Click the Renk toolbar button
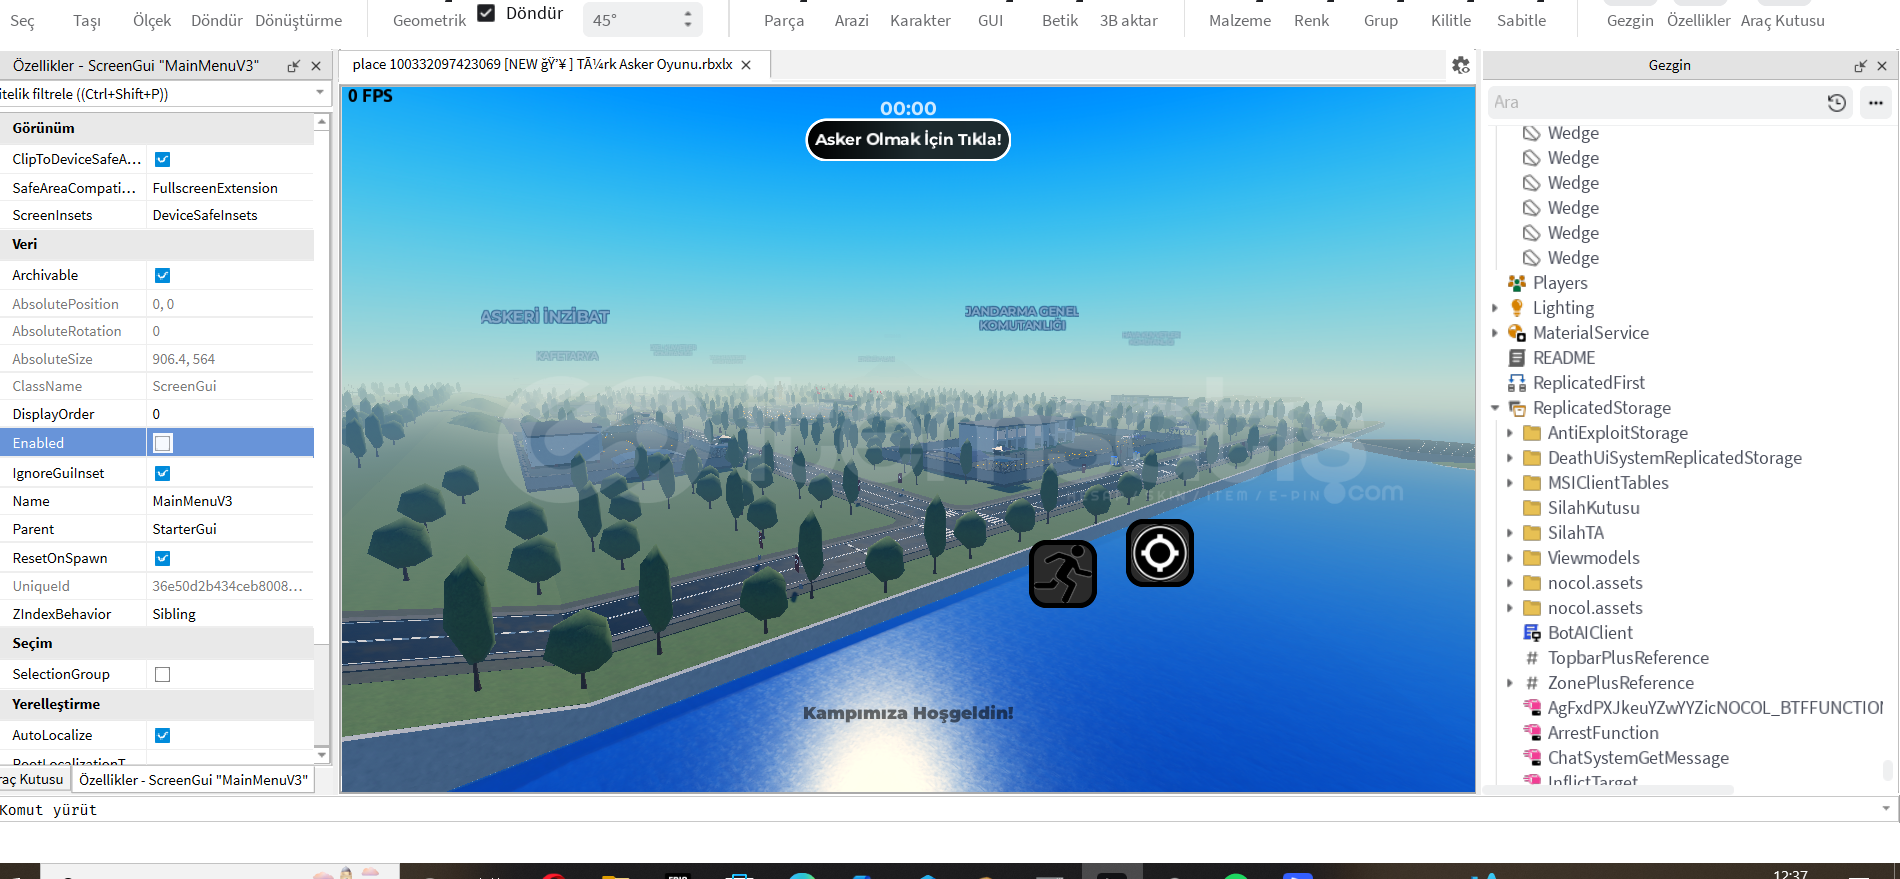Screen dimensions: 1900x879 tap(1311, 20)
